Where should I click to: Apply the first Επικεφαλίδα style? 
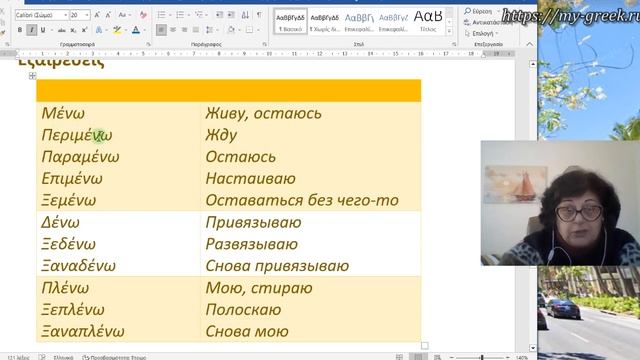pyautogui.click(x=359, y=22)
